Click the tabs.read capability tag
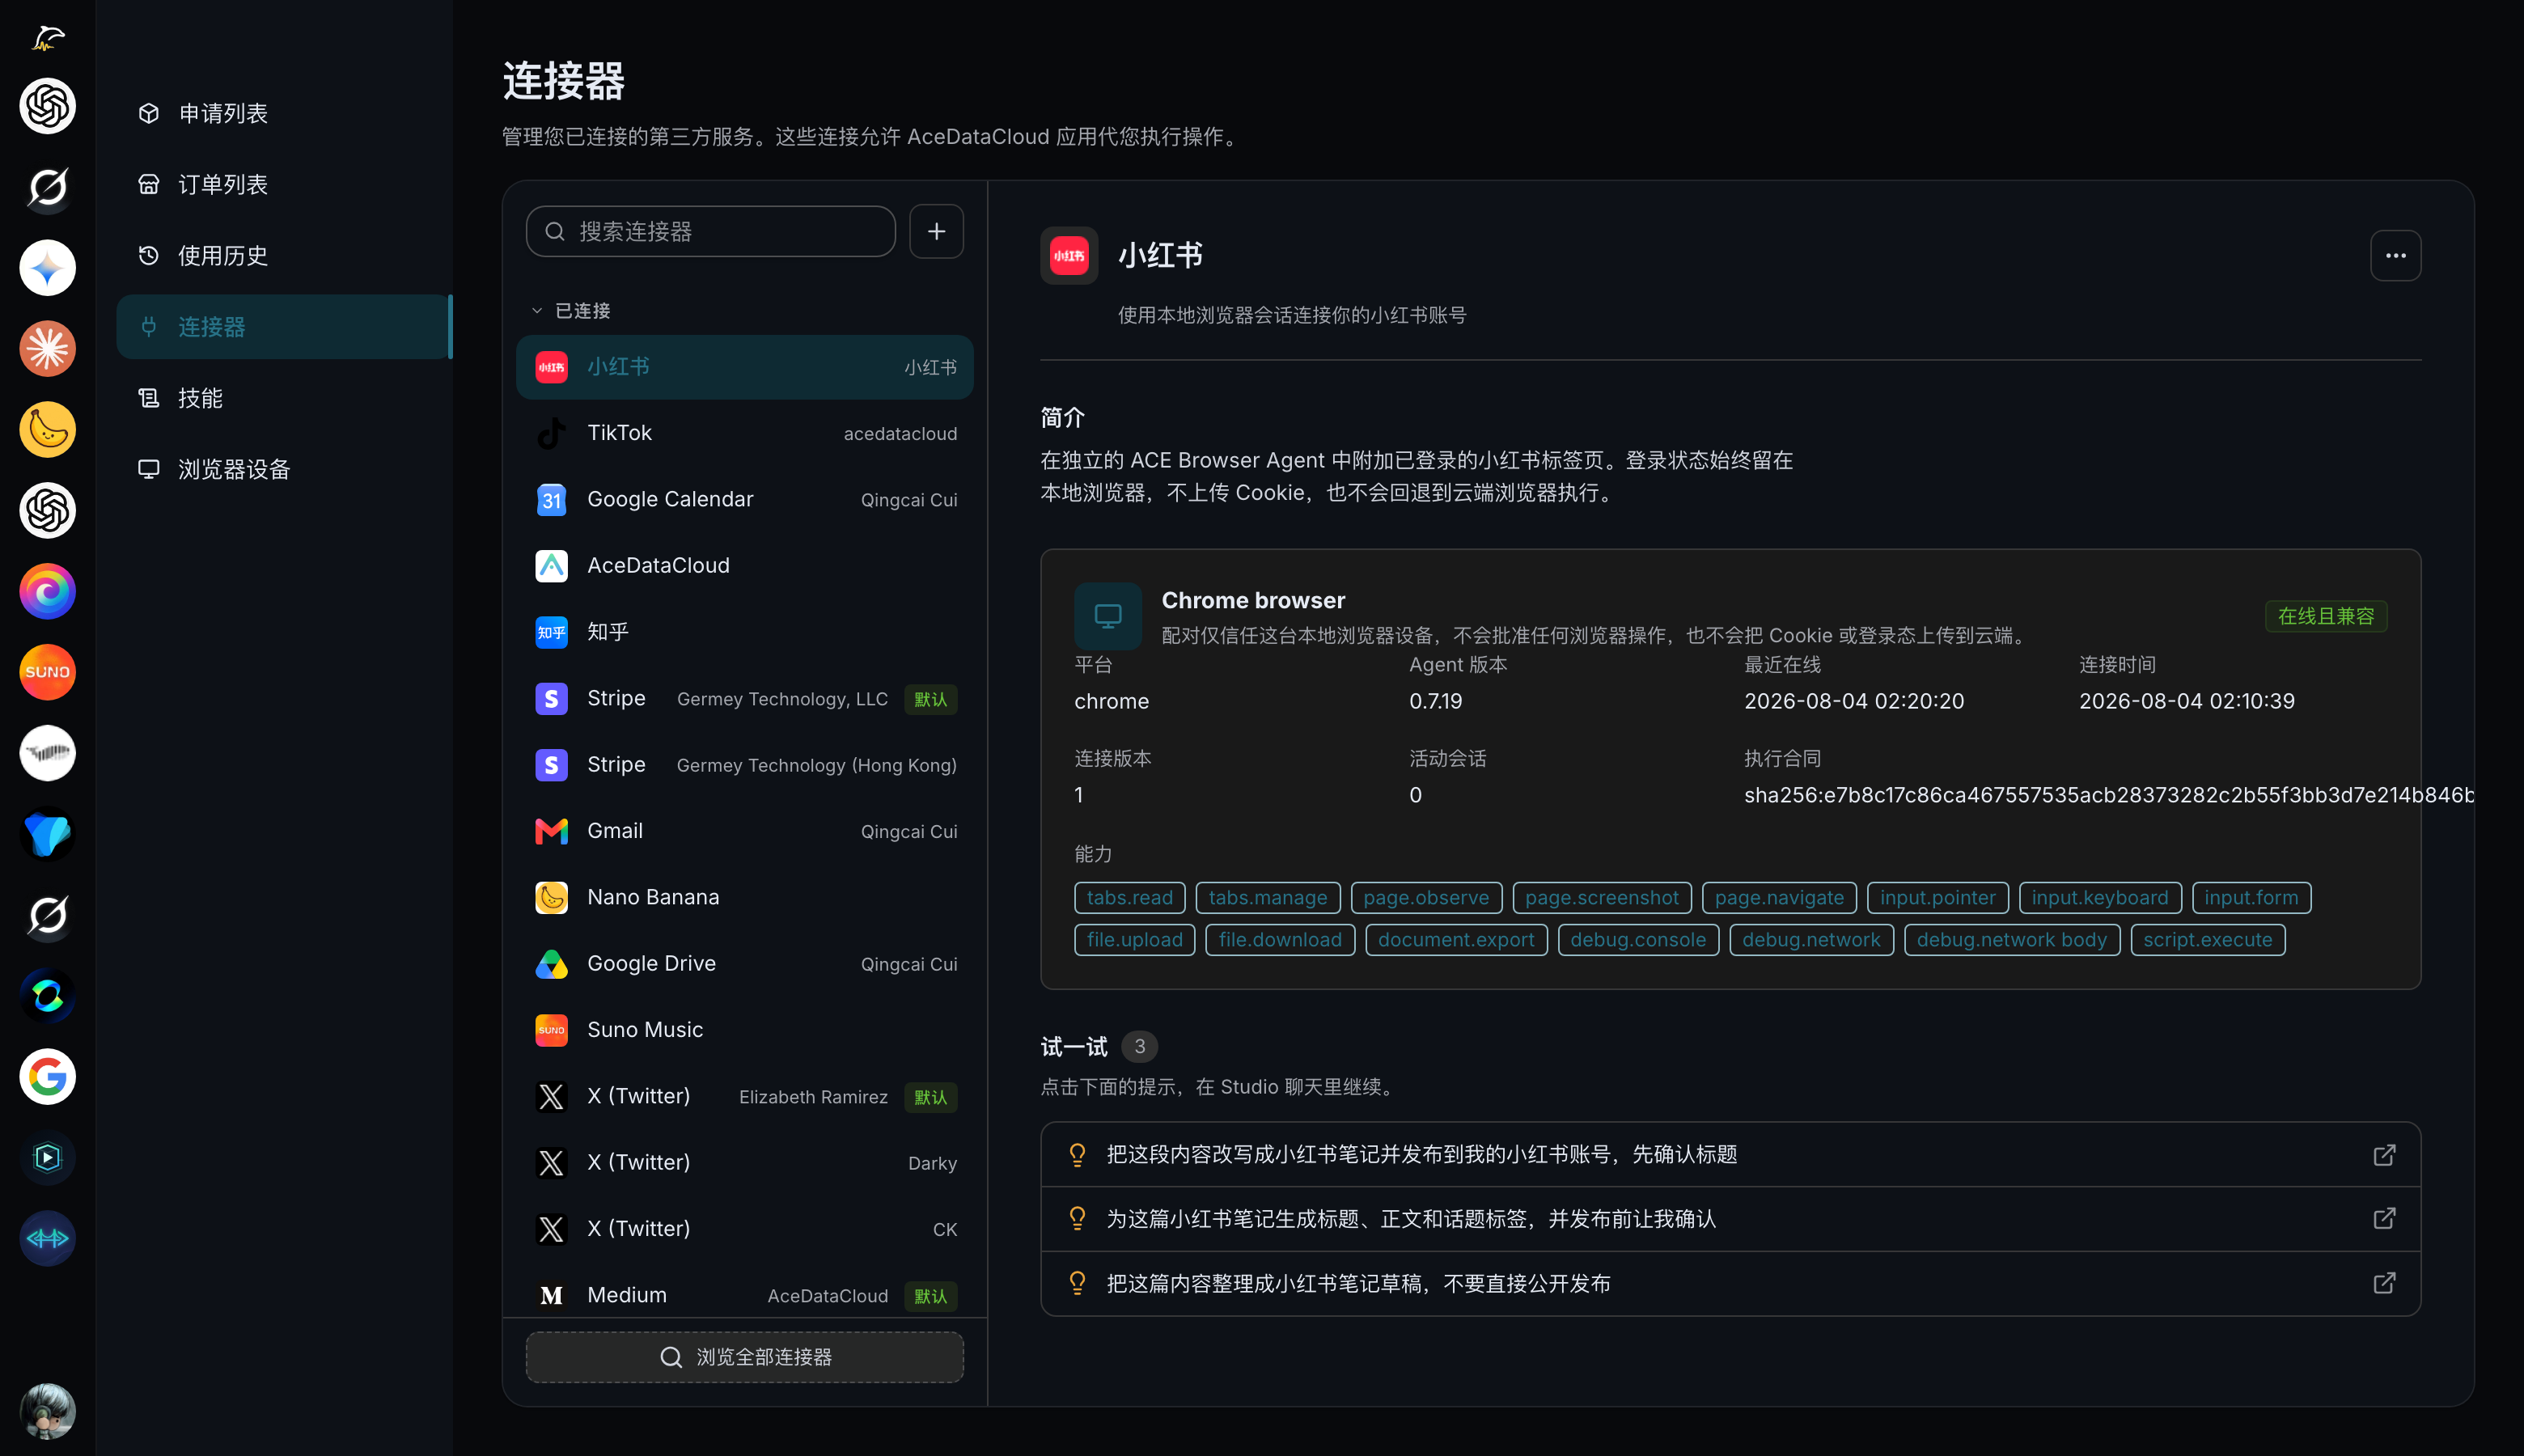Screen dimensions: 2524x1456 point(1130,898)
